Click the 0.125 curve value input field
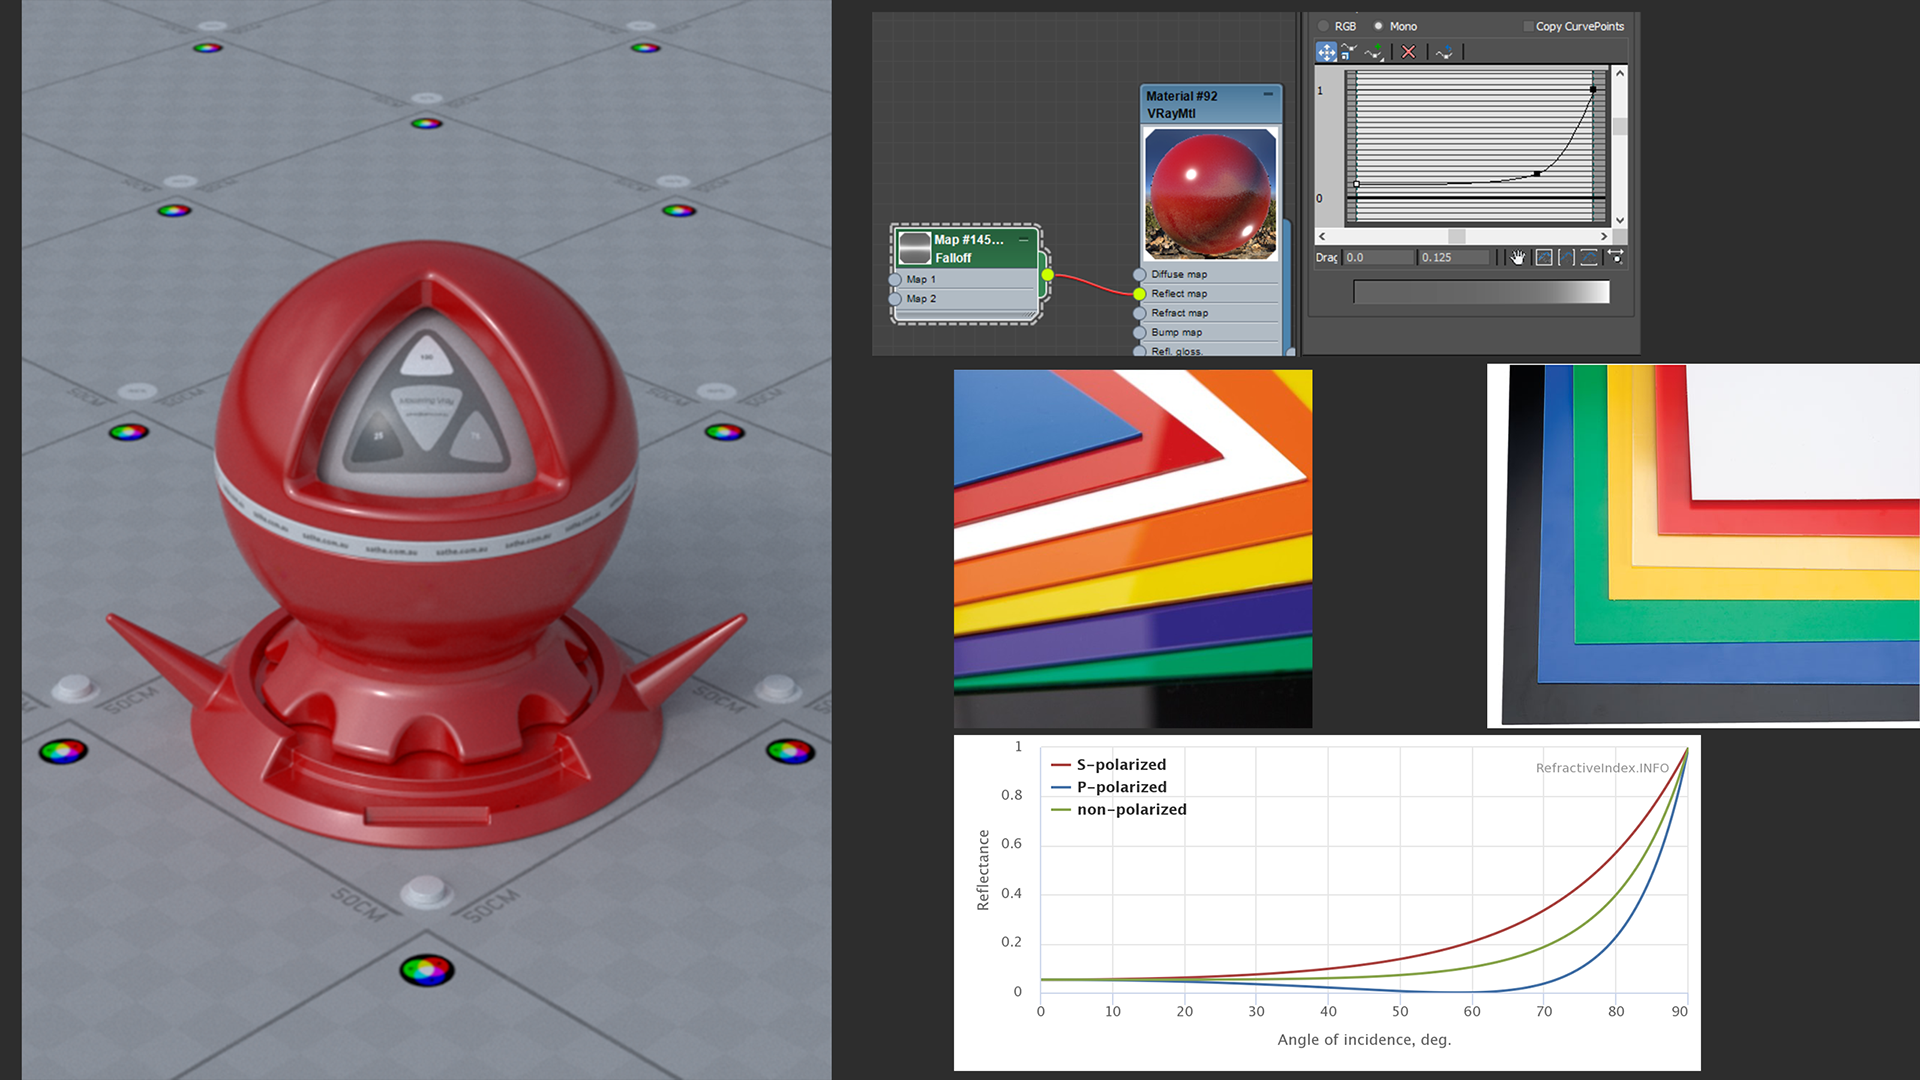Viewport: 1920px width, 1080px height. 1455,258
